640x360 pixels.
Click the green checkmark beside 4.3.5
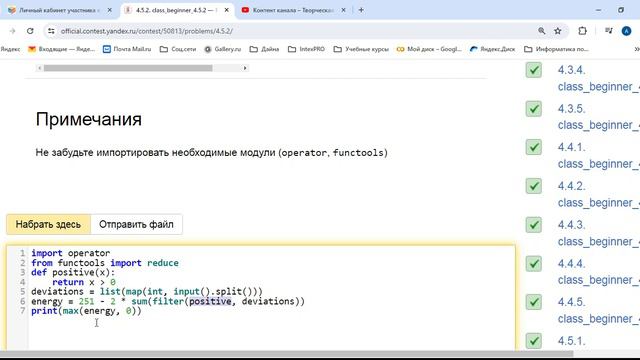point(533,109)
